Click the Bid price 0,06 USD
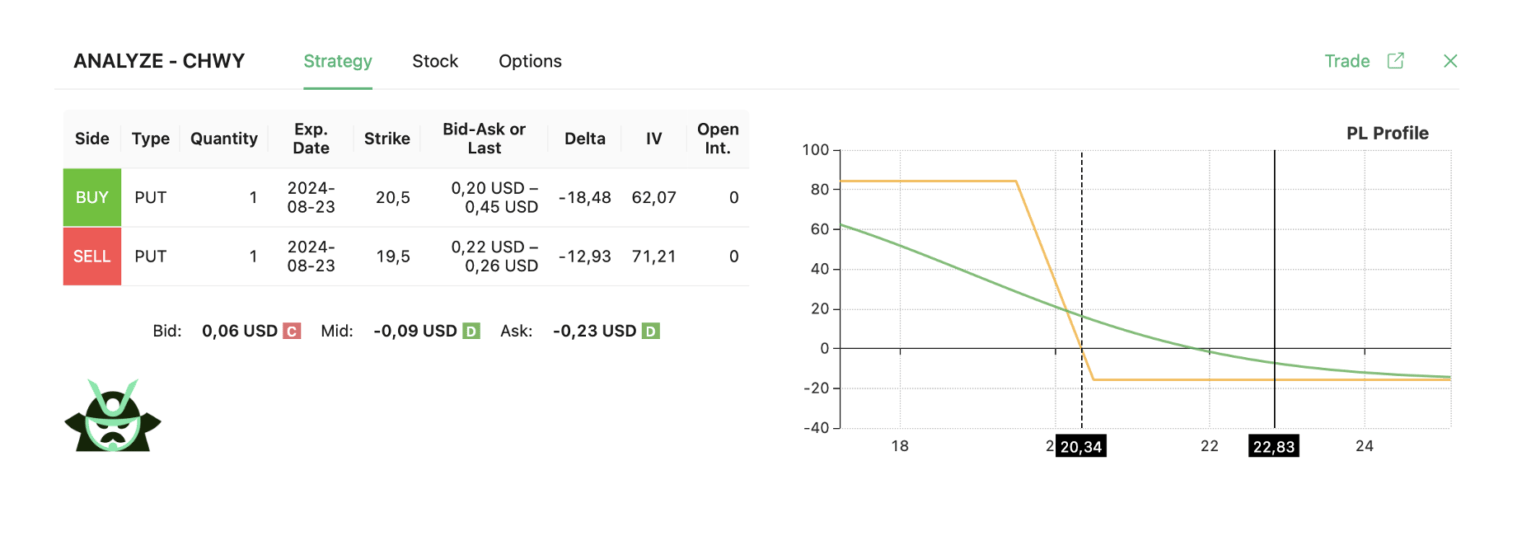 [240, 331]
